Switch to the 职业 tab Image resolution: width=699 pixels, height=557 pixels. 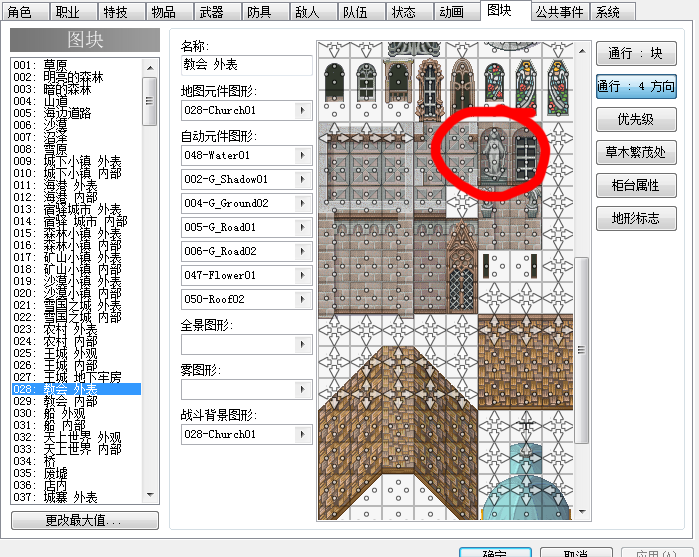click(x=74, y=12)
